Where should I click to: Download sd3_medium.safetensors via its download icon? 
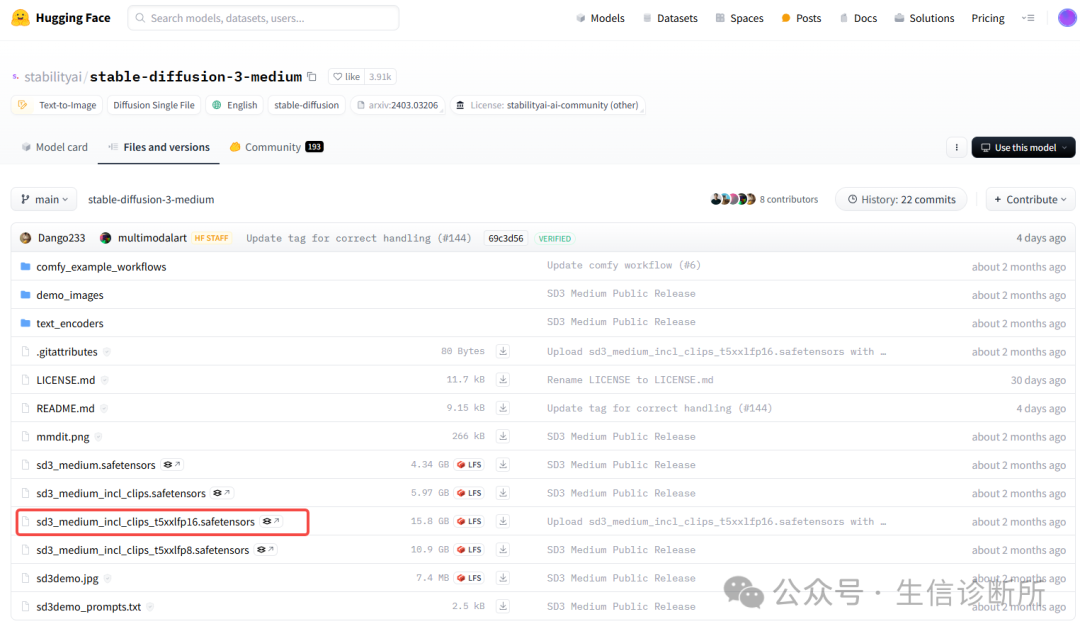tap(503, 464)
